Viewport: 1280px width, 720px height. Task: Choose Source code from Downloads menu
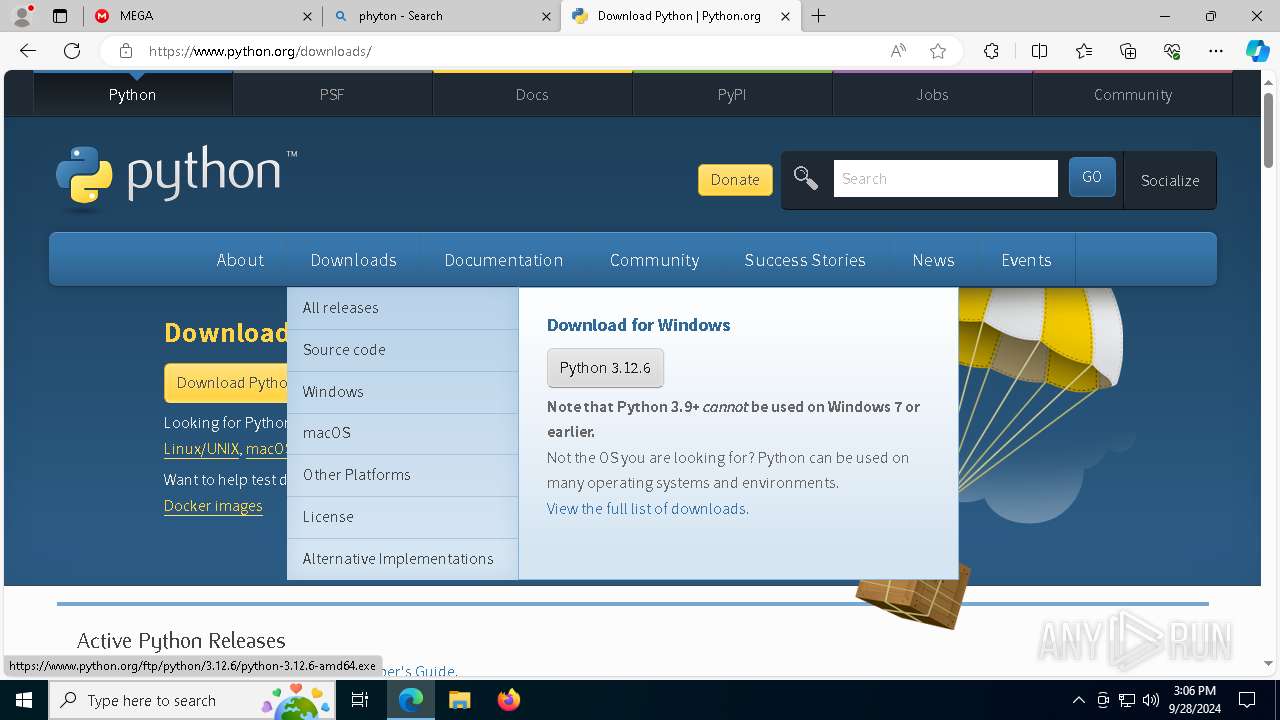click(x=402, y=350)
